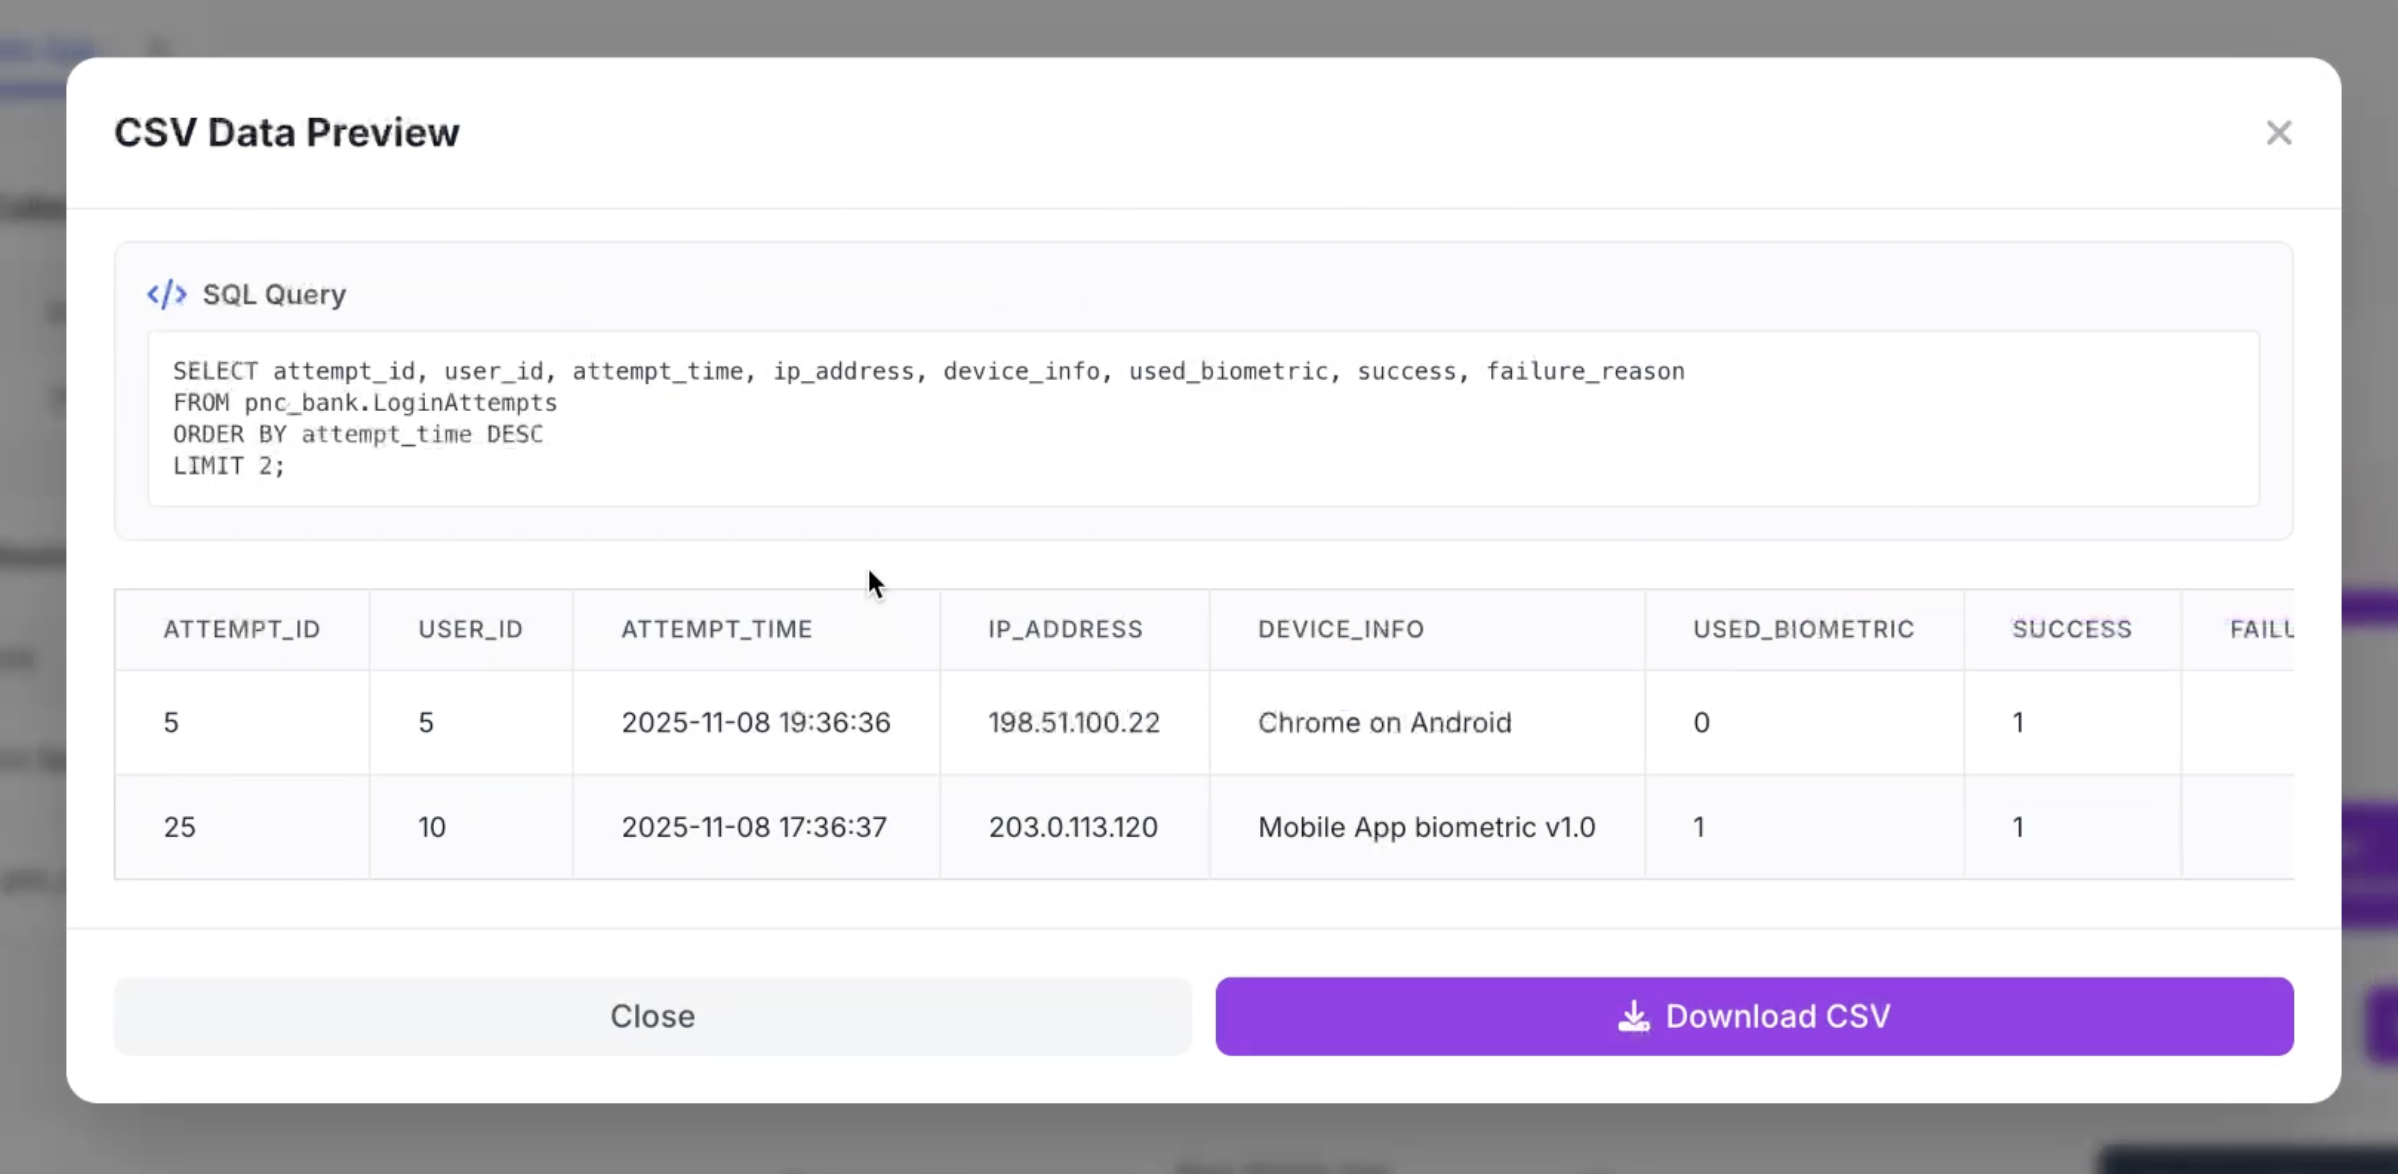Select the Mobile App biometric v1.0 cell

click(x=1426, y=827)
